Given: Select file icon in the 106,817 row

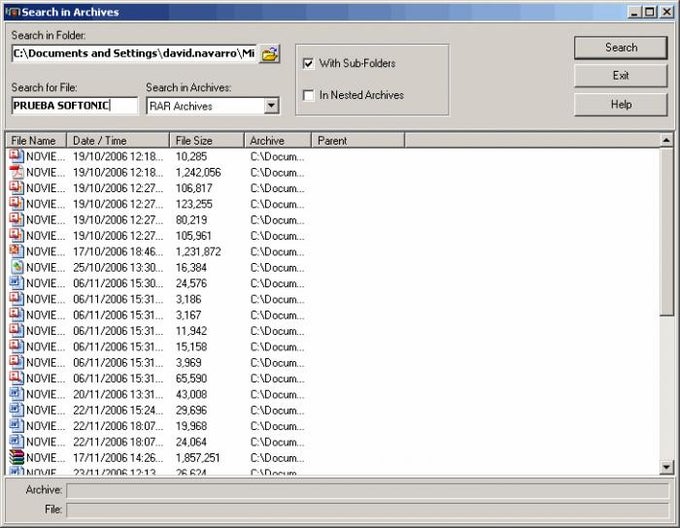Looking at the screenshot, I should (16, 188).
